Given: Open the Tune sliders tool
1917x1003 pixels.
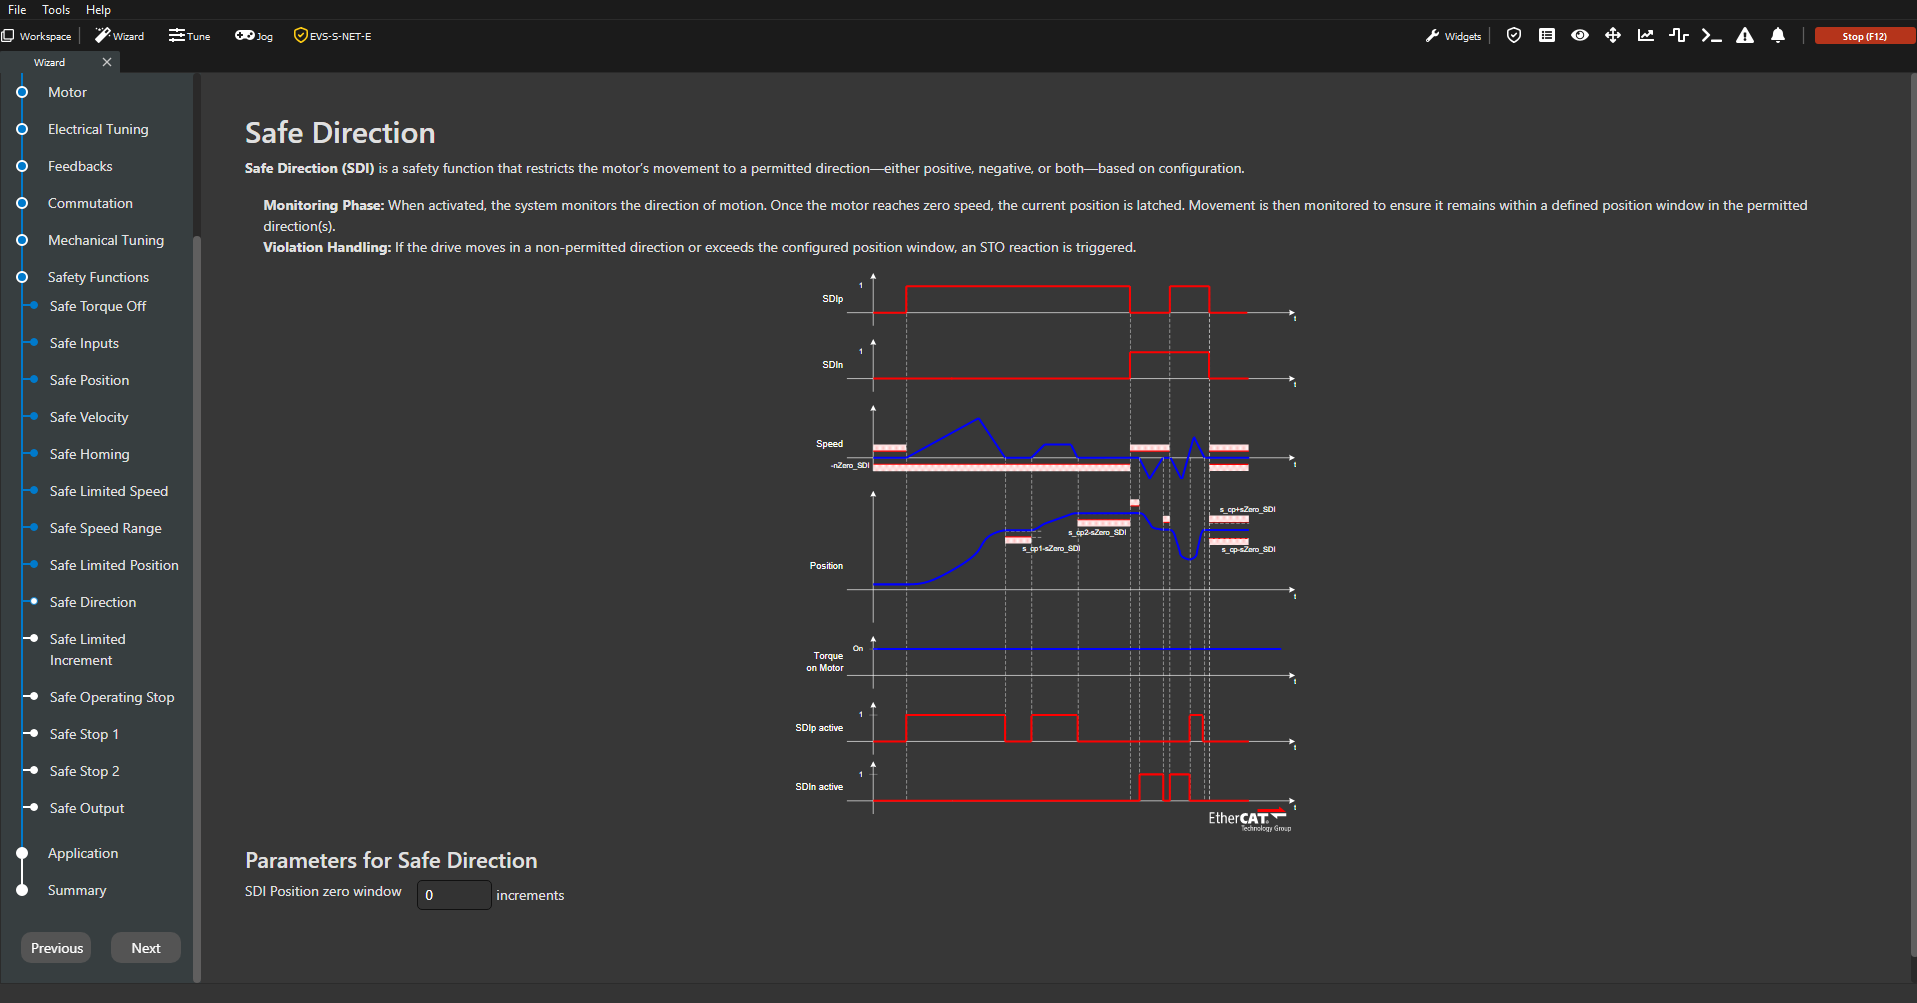Looking at the screenshot, I should pyautogui.click(x=190, y=36).
